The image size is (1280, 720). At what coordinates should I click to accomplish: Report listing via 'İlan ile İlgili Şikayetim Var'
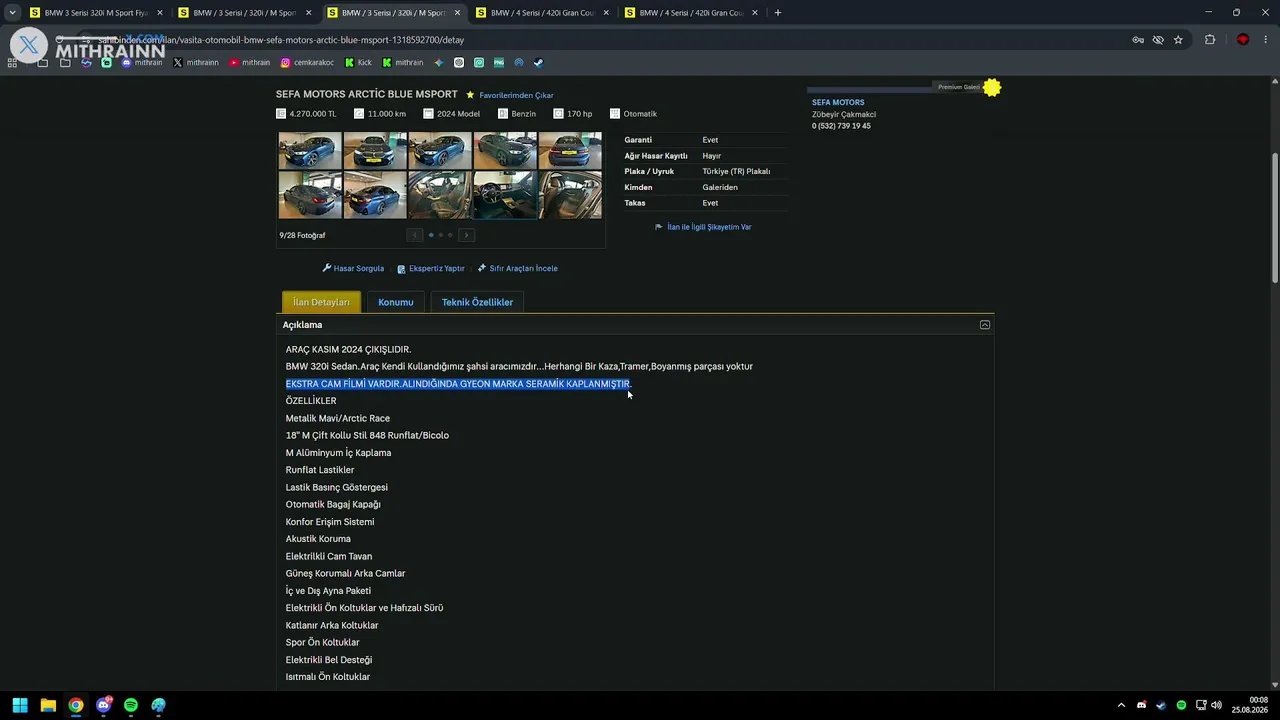[703, 227]
